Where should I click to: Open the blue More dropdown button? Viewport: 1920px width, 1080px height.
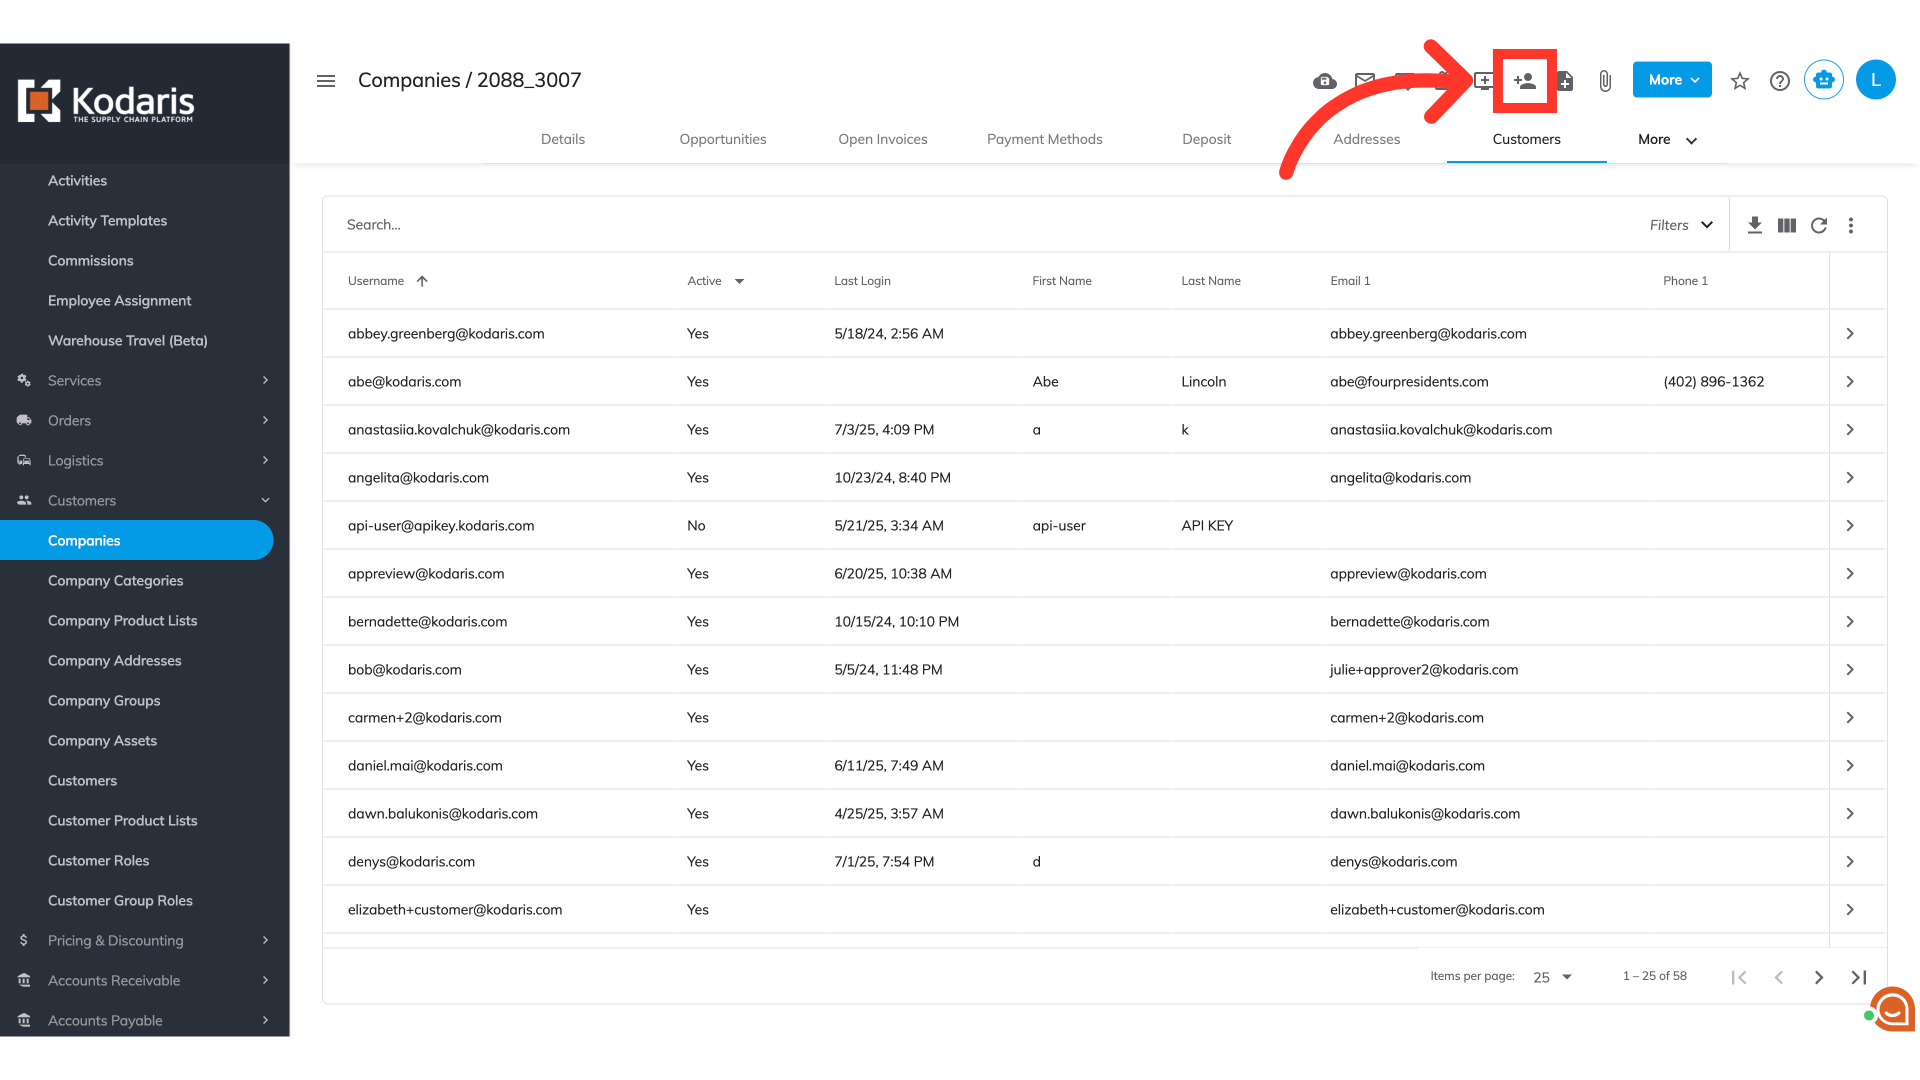pyautogui.click(x=1672, y=80)
